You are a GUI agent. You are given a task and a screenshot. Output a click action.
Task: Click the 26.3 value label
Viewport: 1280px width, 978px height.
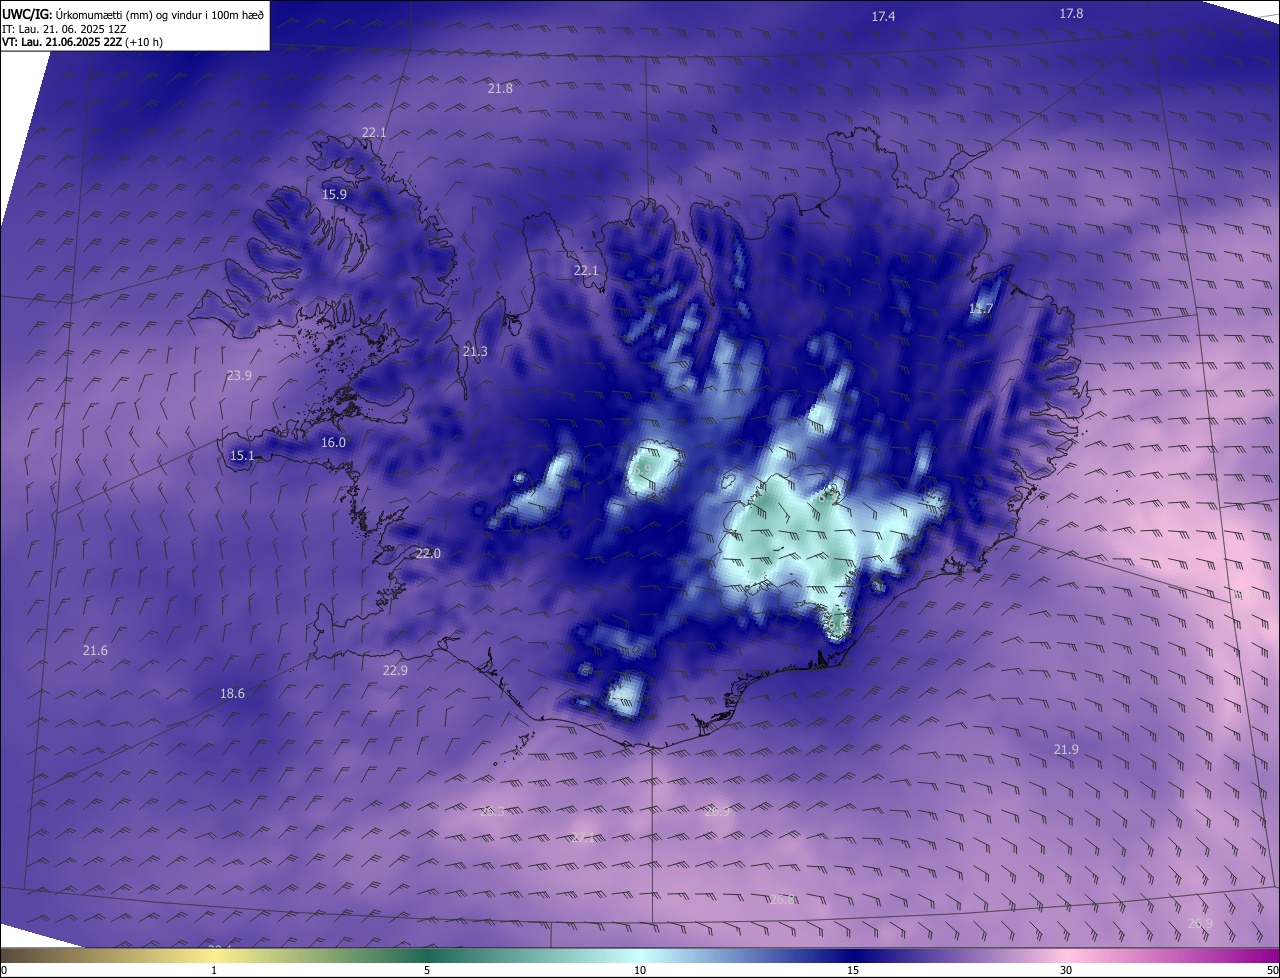click(x=492, y=812)
